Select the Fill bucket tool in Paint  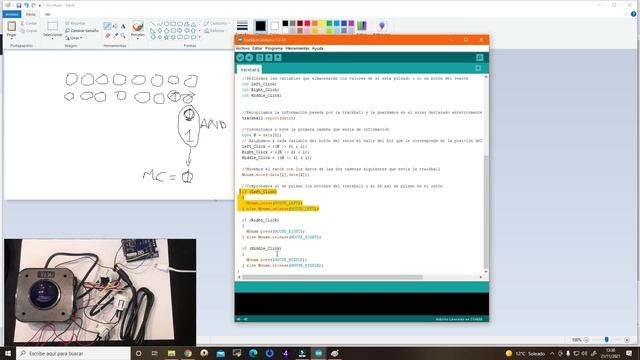tap(115, 26)
